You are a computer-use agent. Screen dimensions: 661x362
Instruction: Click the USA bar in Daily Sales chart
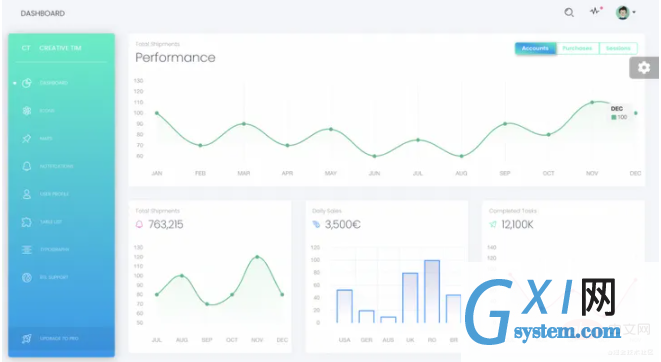[x=344, y=306]
